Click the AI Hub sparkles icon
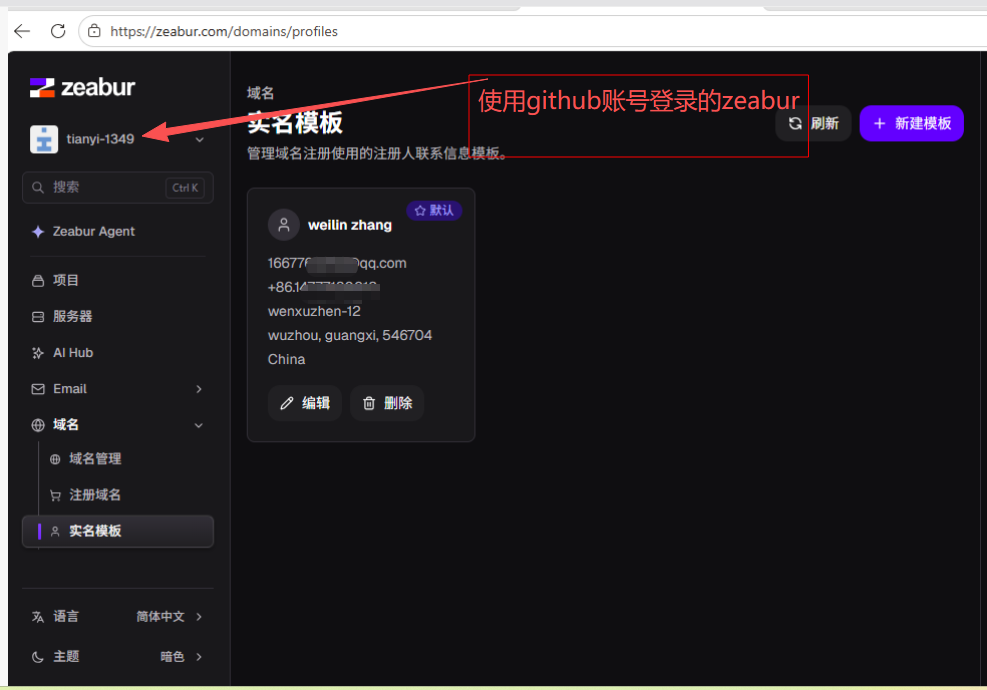 click(38, 353)
